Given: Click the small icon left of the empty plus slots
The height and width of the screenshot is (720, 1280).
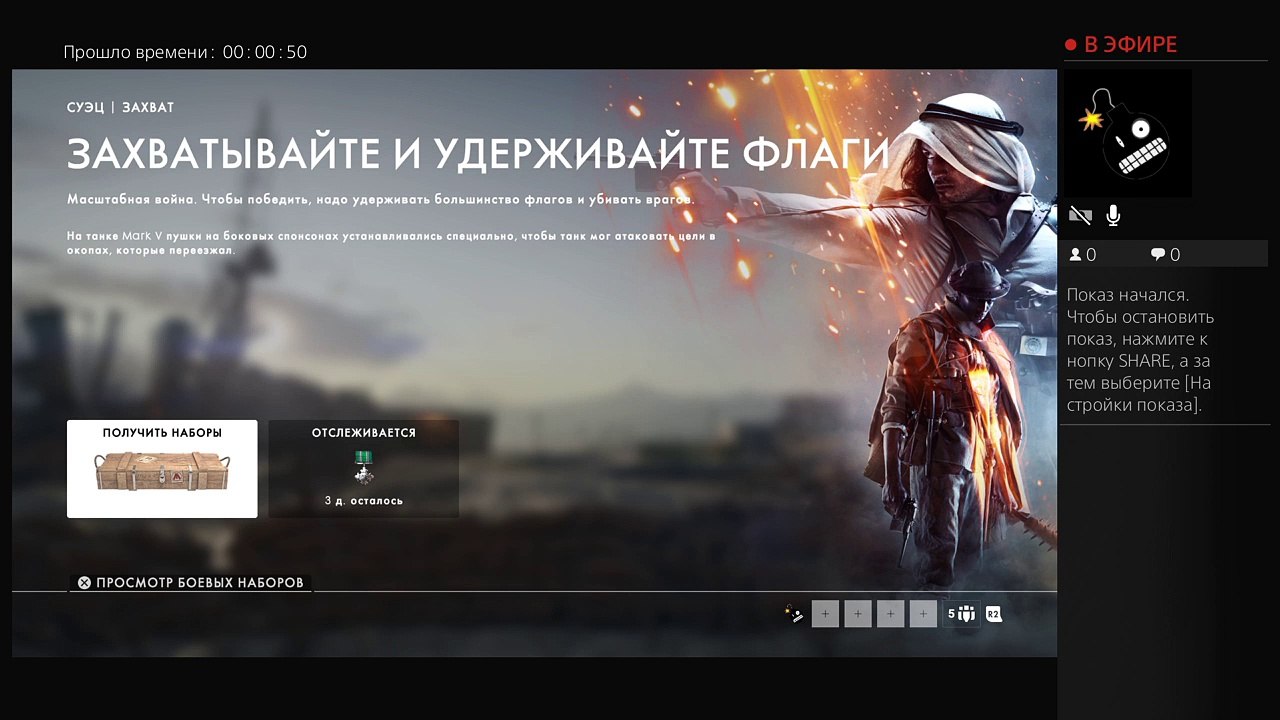Looking at the screenshot, I should tap(794, 614).
